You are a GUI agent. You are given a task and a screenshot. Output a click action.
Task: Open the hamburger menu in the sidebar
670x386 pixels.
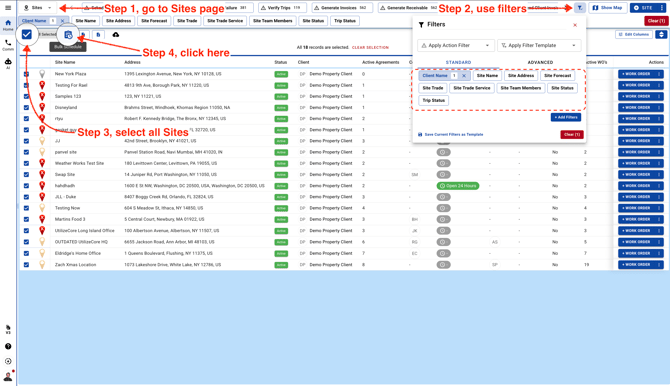tap(8, 8)
